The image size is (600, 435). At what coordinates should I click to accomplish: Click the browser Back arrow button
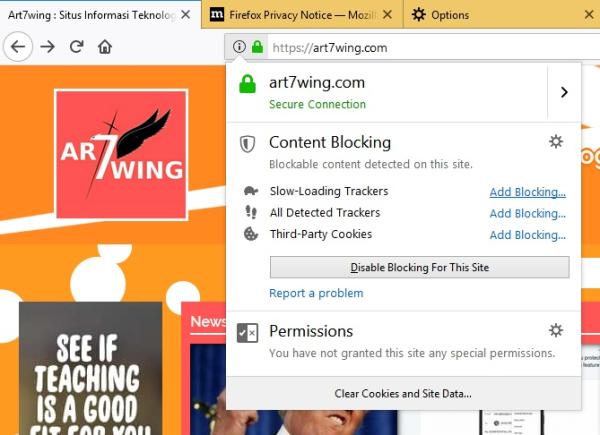click(18, 47)
